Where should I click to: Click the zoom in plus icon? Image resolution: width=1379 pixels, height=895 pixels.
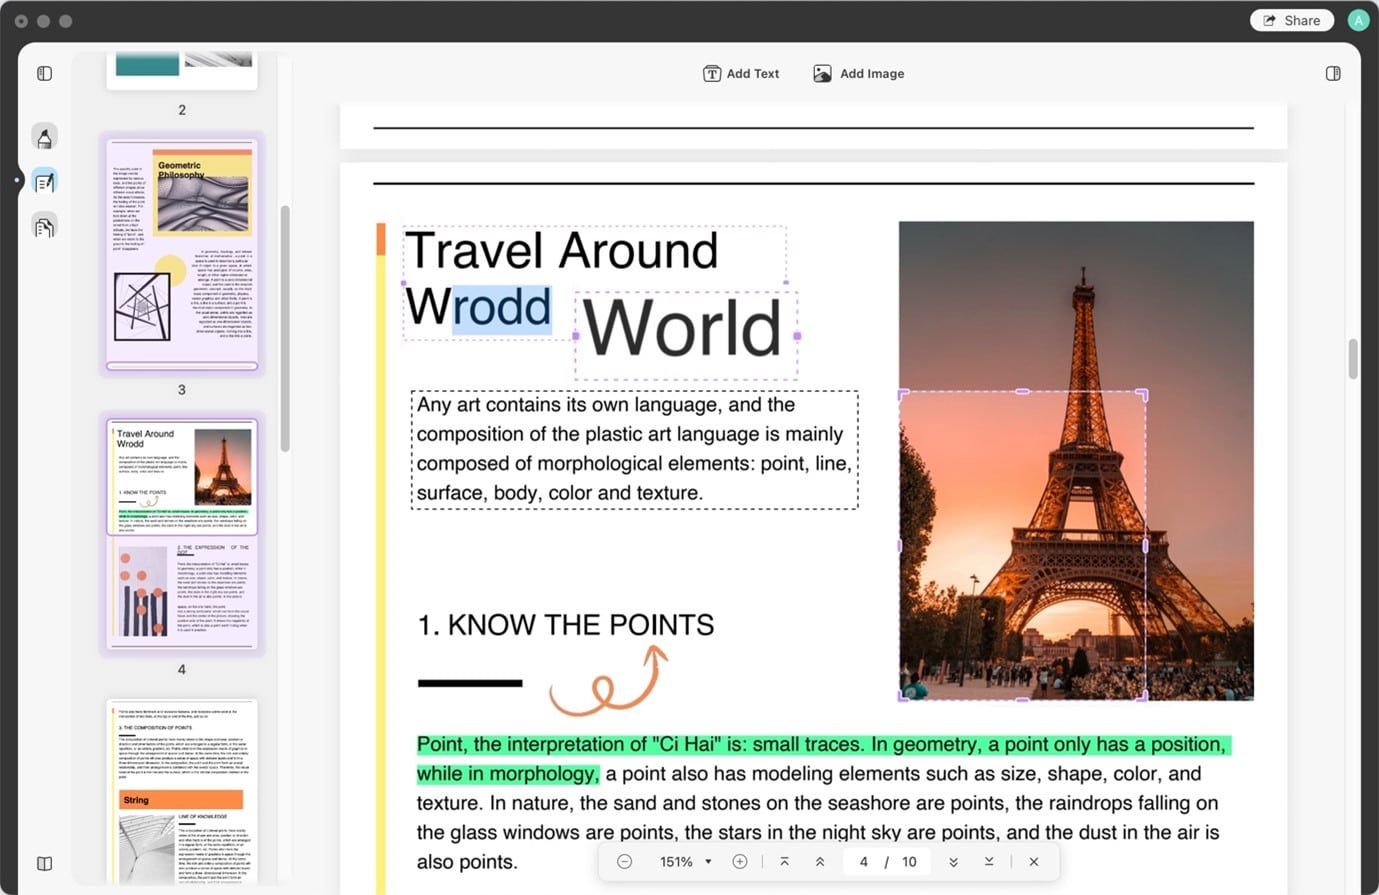coord(740,861)
